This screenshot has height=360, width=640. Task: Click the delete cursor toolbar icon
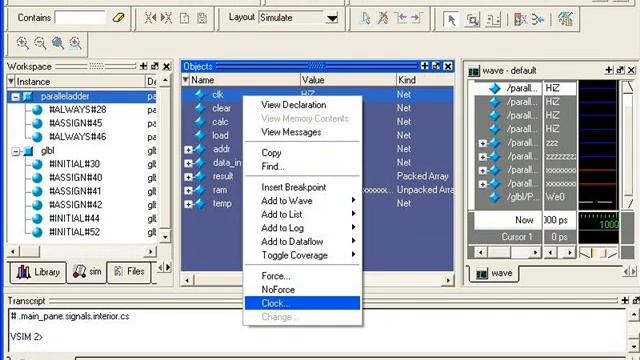tap(383, 18)
